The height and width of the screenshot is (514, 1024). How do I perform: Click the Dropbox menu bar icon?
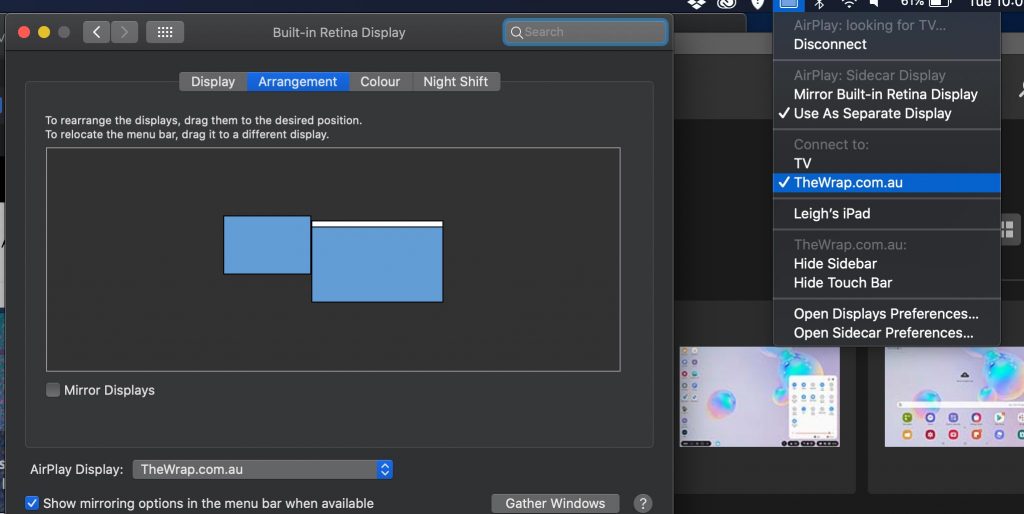pyautogui.click(x=696, y=3)
